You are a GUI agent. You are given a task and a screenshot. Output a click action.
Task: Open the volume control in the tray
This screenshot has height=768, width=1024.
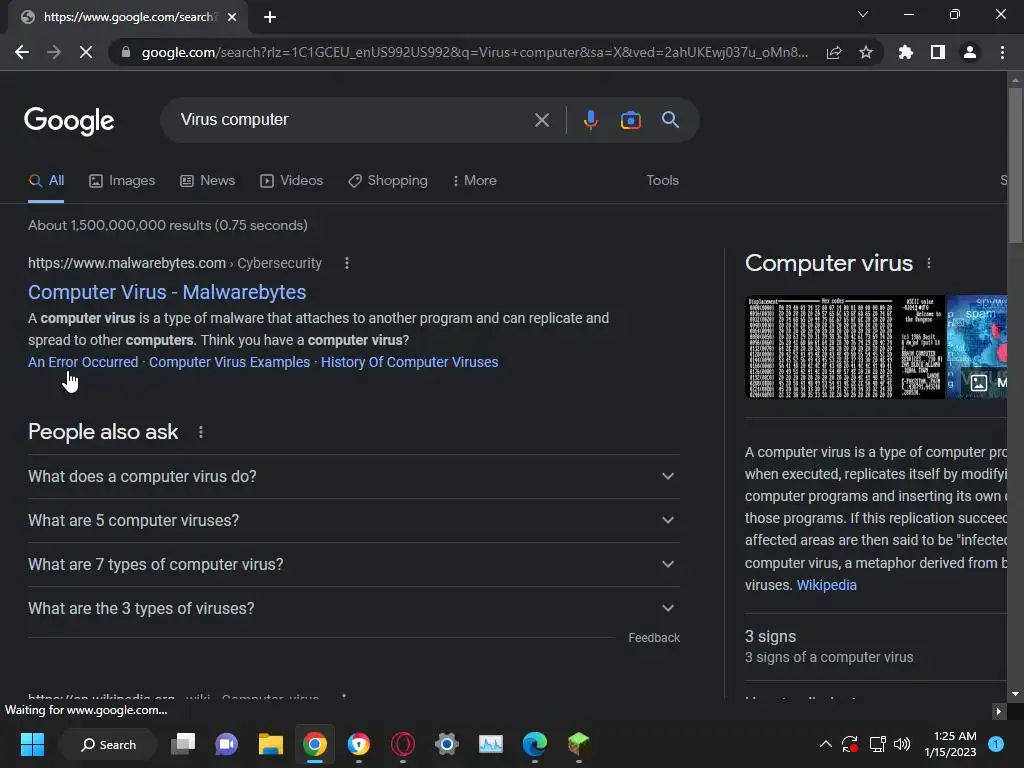pos(902,744)
